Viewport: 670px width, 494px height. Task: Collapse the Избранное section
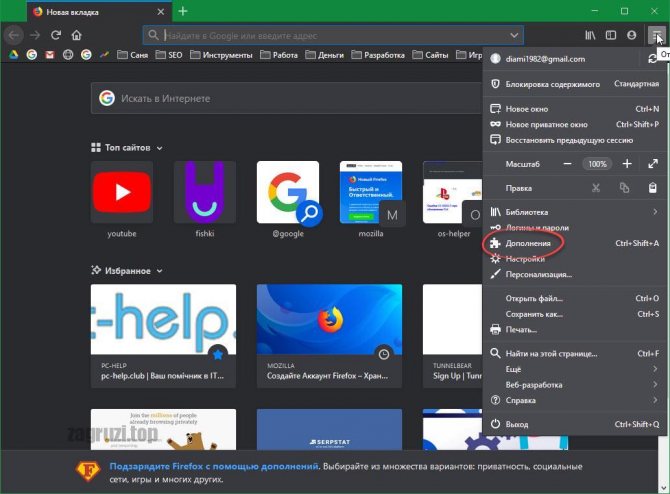159,271
